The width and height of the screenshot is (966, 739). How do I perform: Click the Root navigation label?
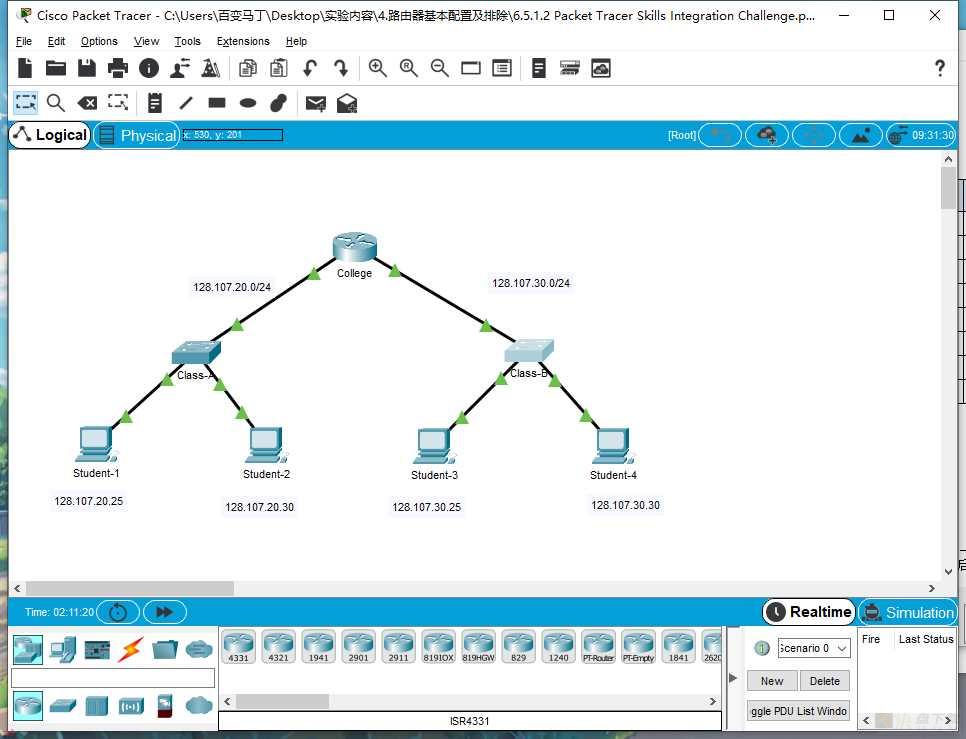[681, 135]
